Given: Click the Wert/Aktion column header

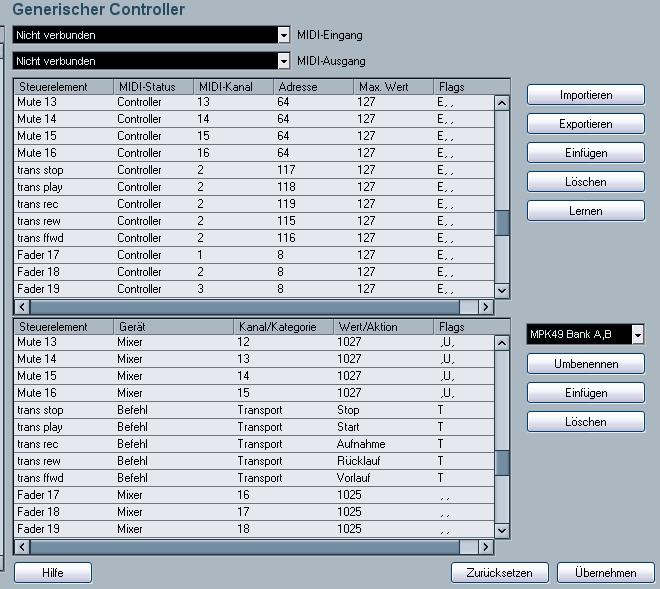Looking at the screenshot, I should coord(383,327).
